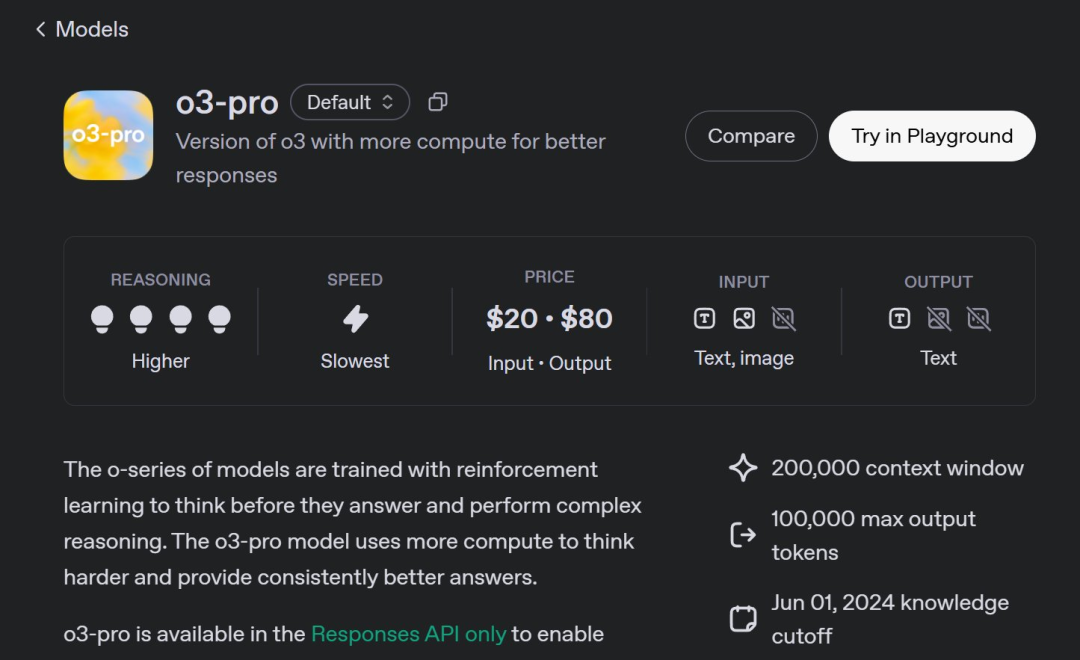This screenshot has height=660, width=1080.
Task: Open the Responses API only link
Action: point(408,634)
